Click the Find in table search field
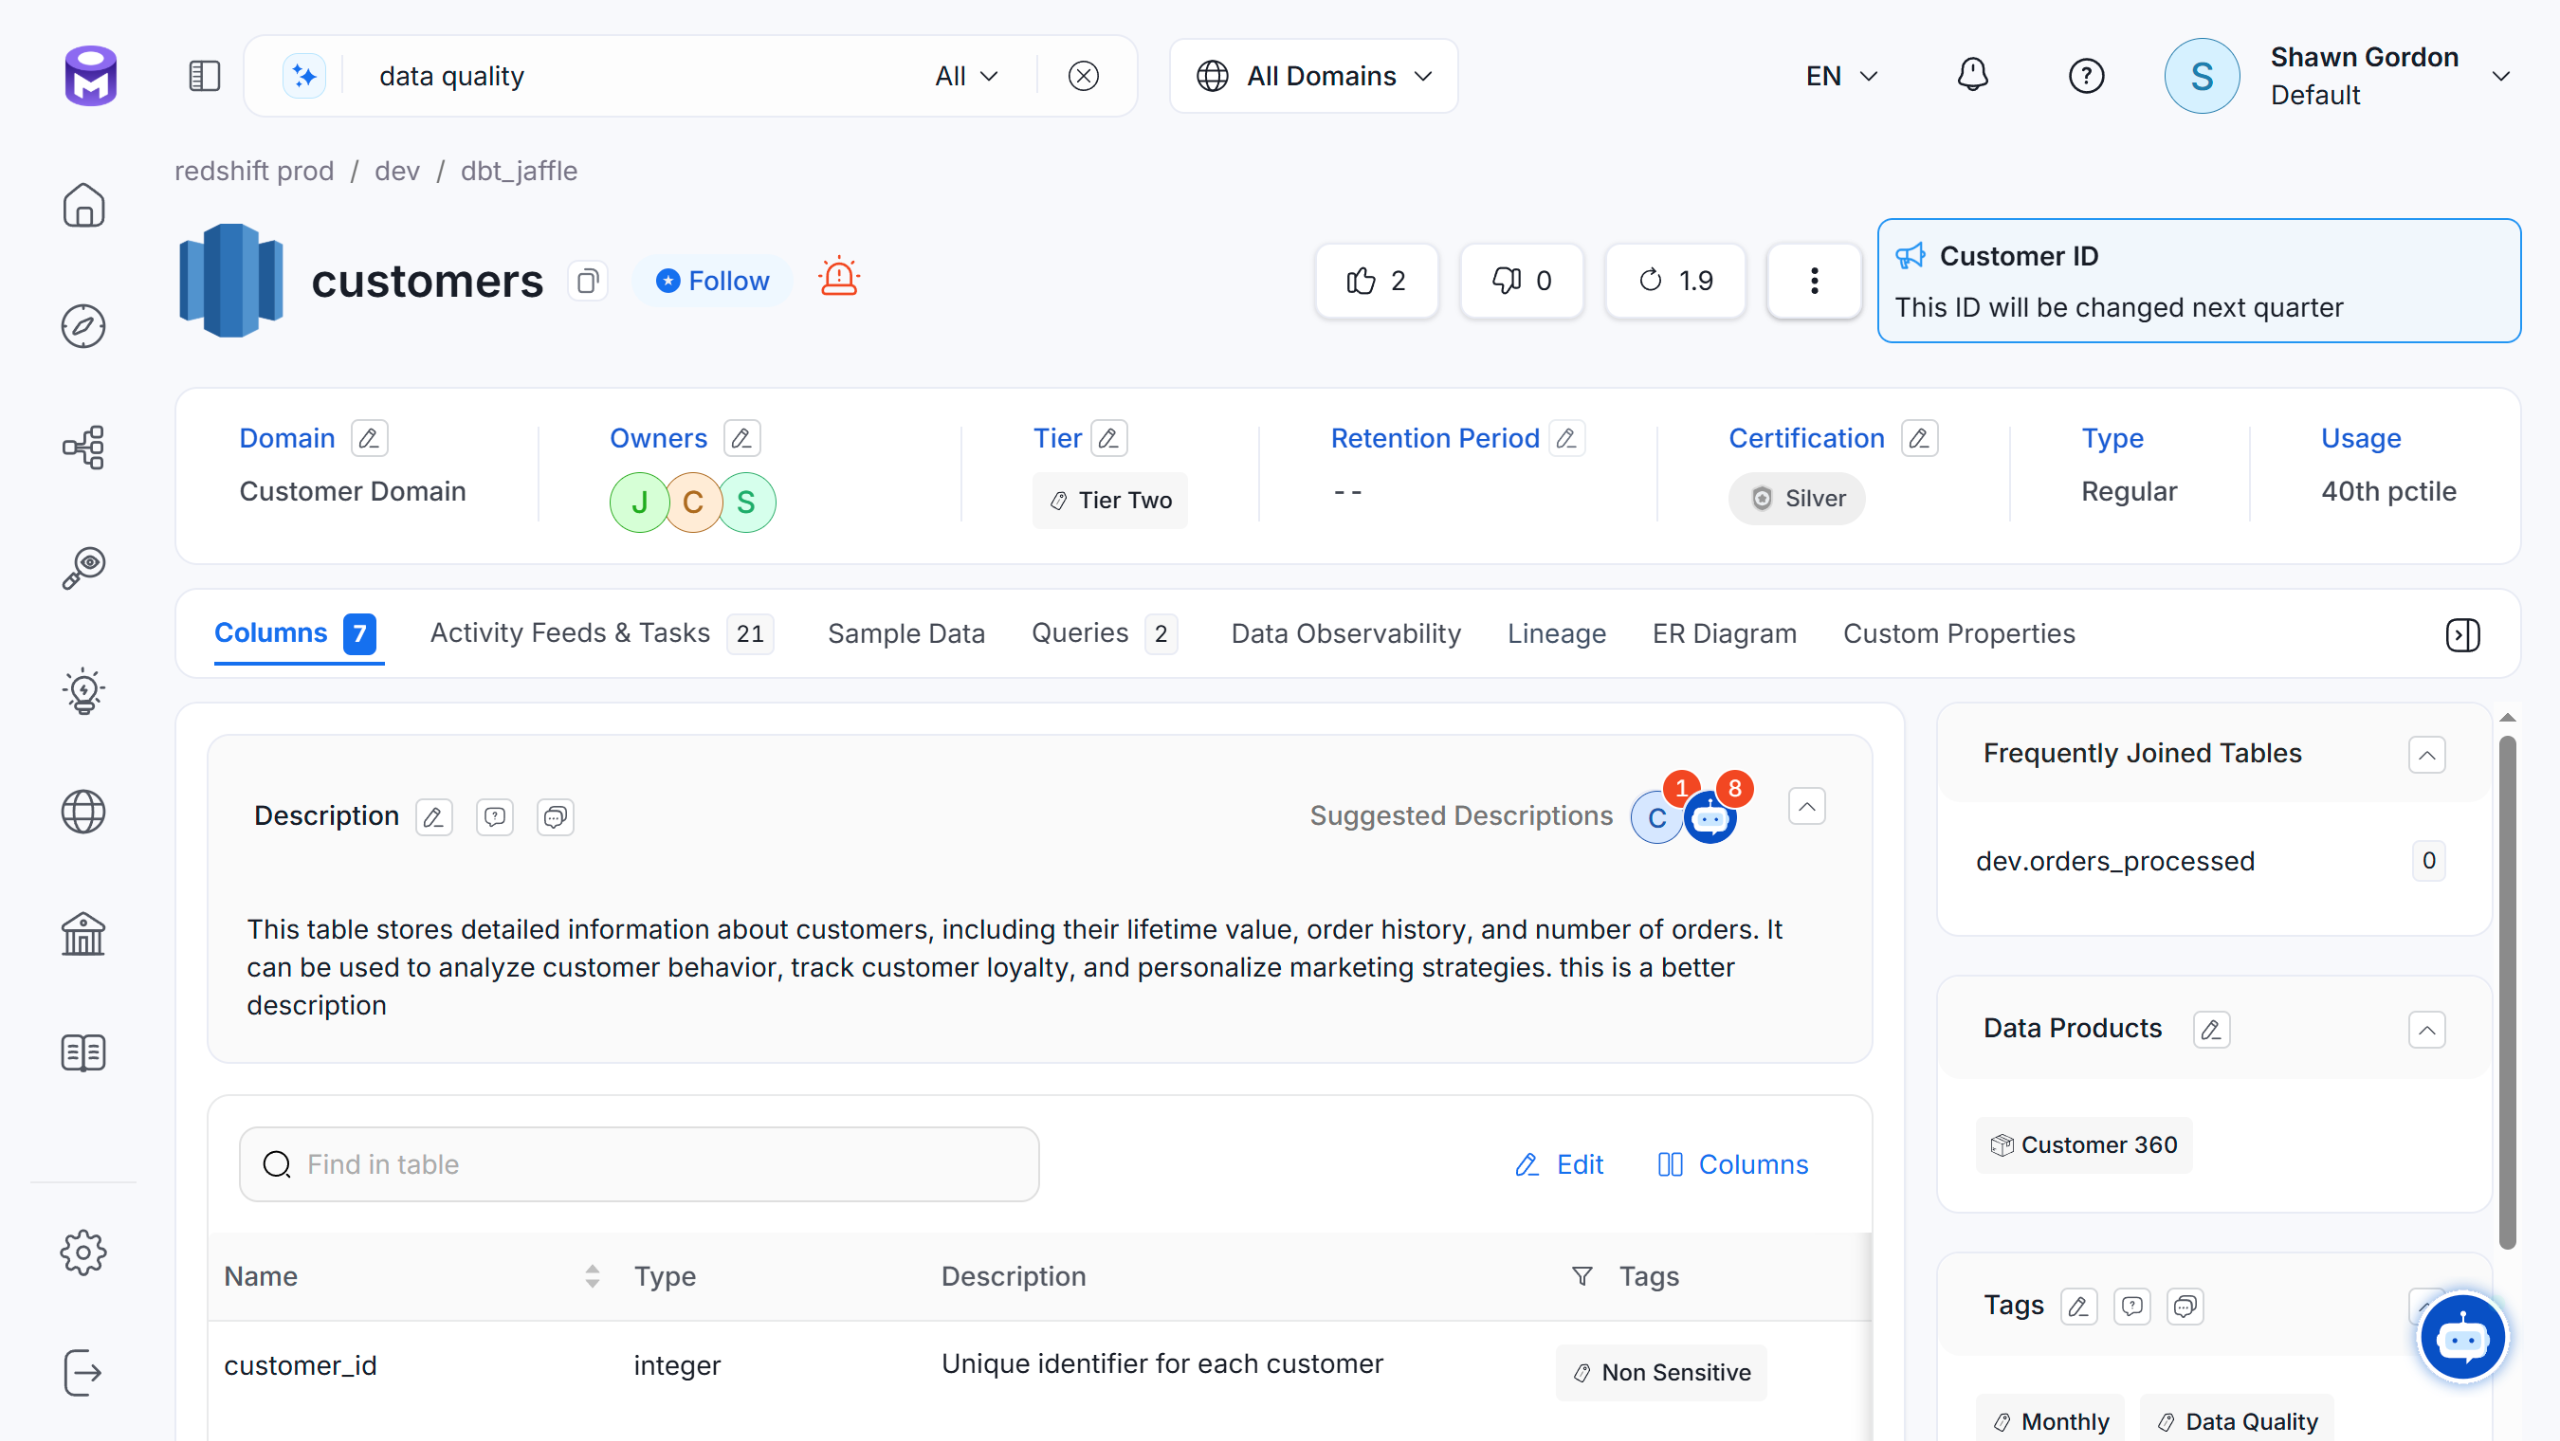This screenshot has height=1441, width=2560. tap(640, 1164)
